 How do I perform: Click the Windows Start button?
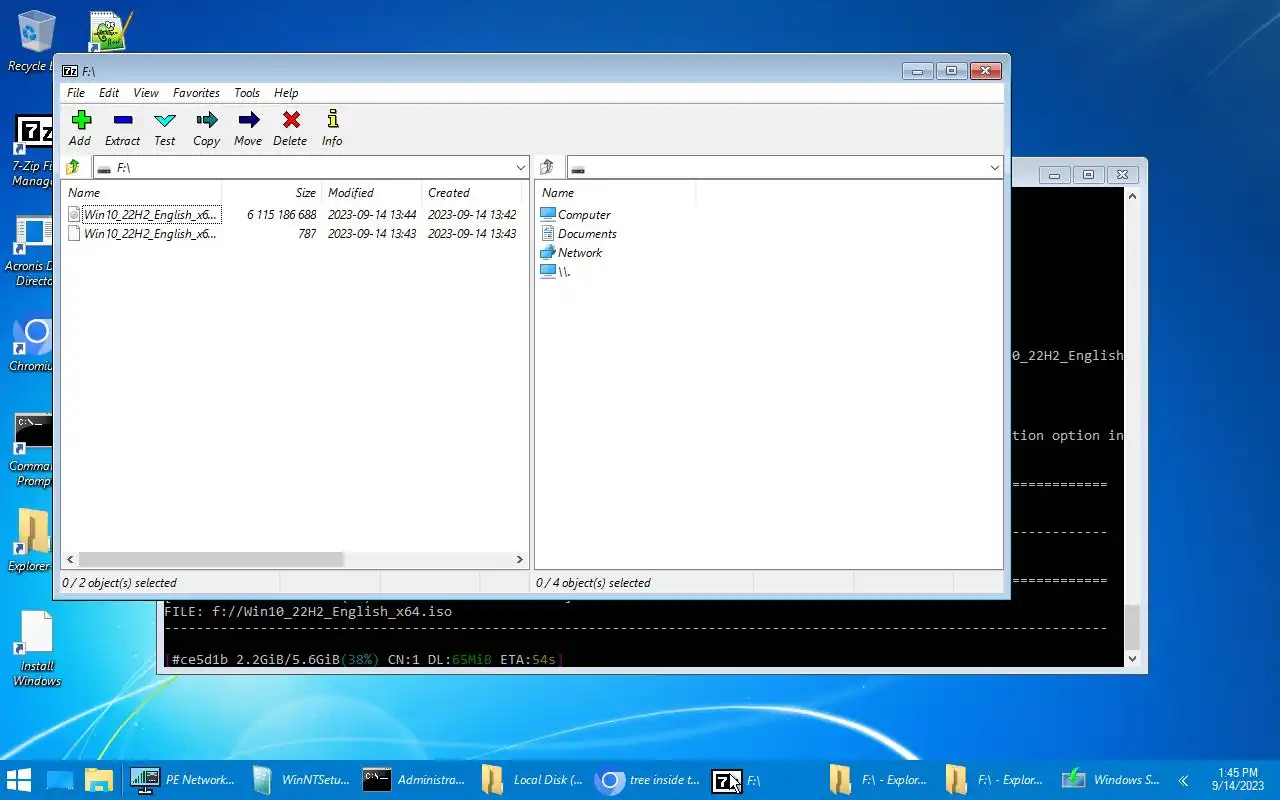18,780
